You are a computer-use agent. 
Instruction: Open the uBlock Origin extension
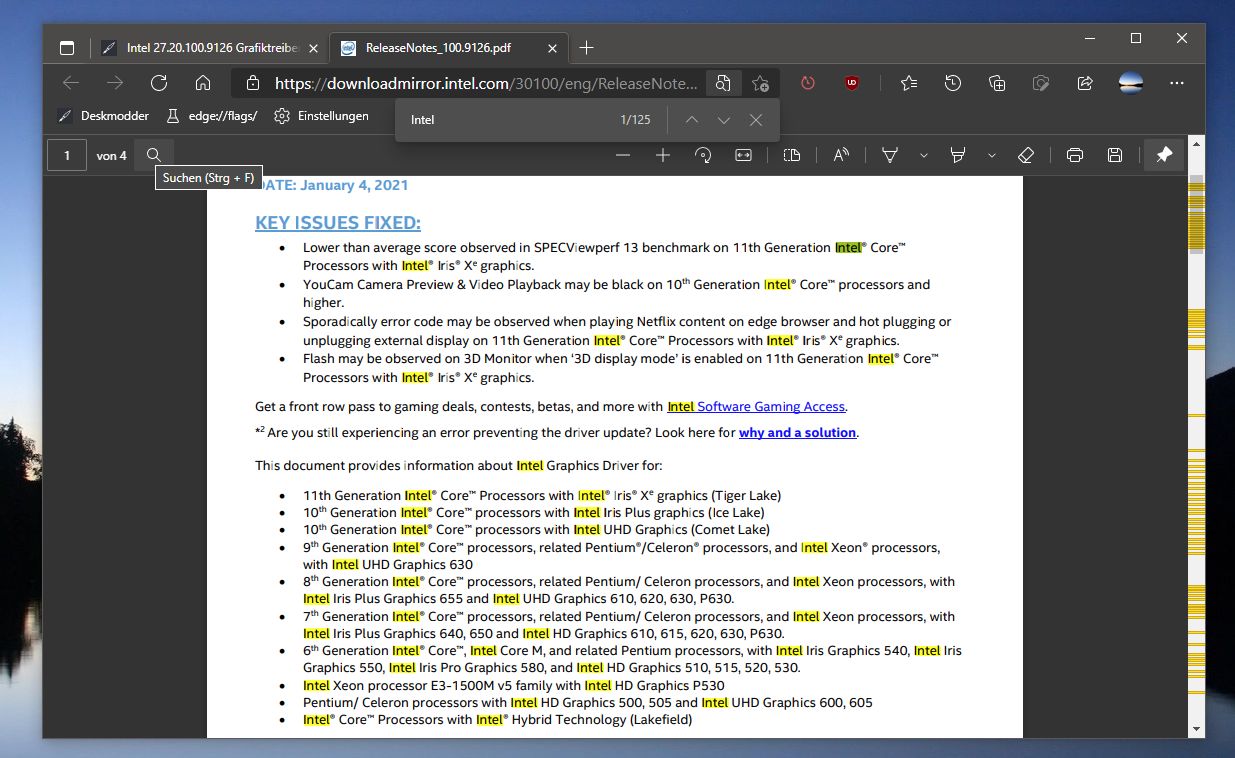(x=852, y=83)
